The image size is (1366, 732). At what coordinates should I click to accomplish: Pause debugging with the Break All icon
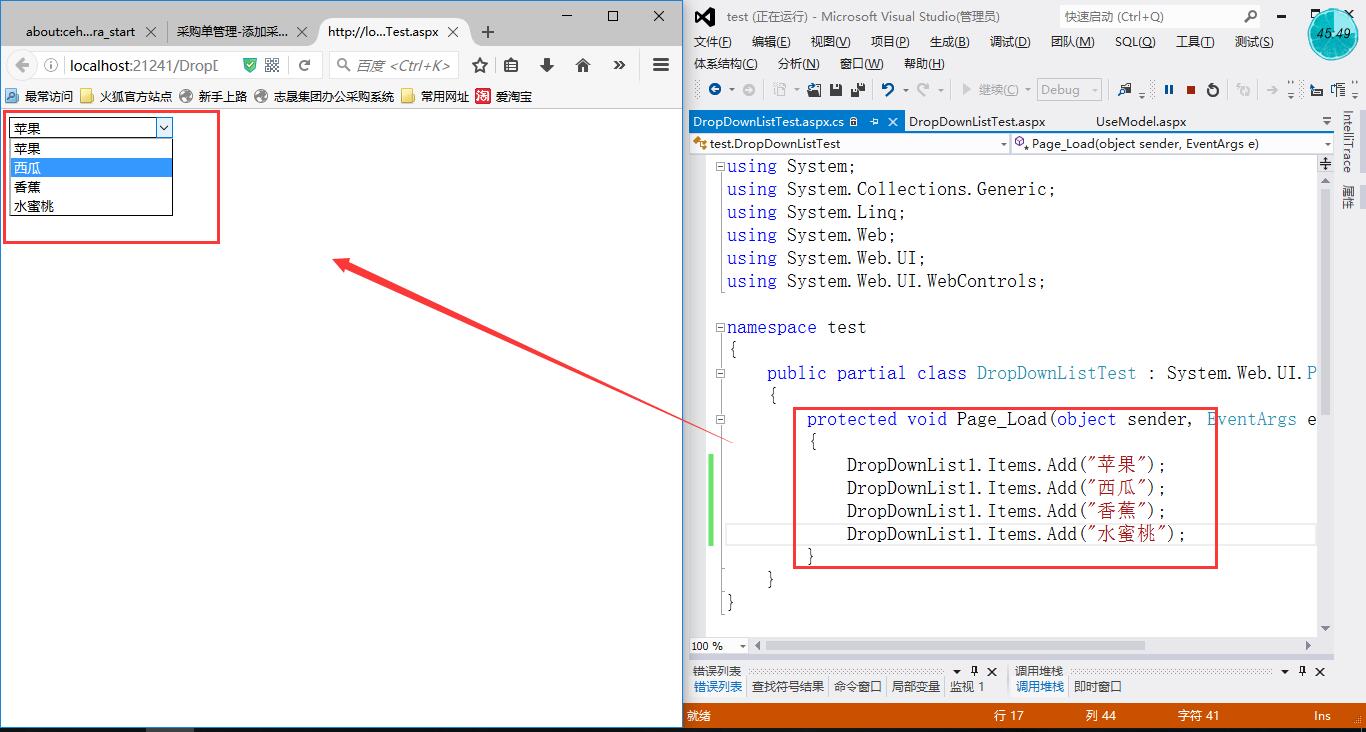click(1169, 90)
